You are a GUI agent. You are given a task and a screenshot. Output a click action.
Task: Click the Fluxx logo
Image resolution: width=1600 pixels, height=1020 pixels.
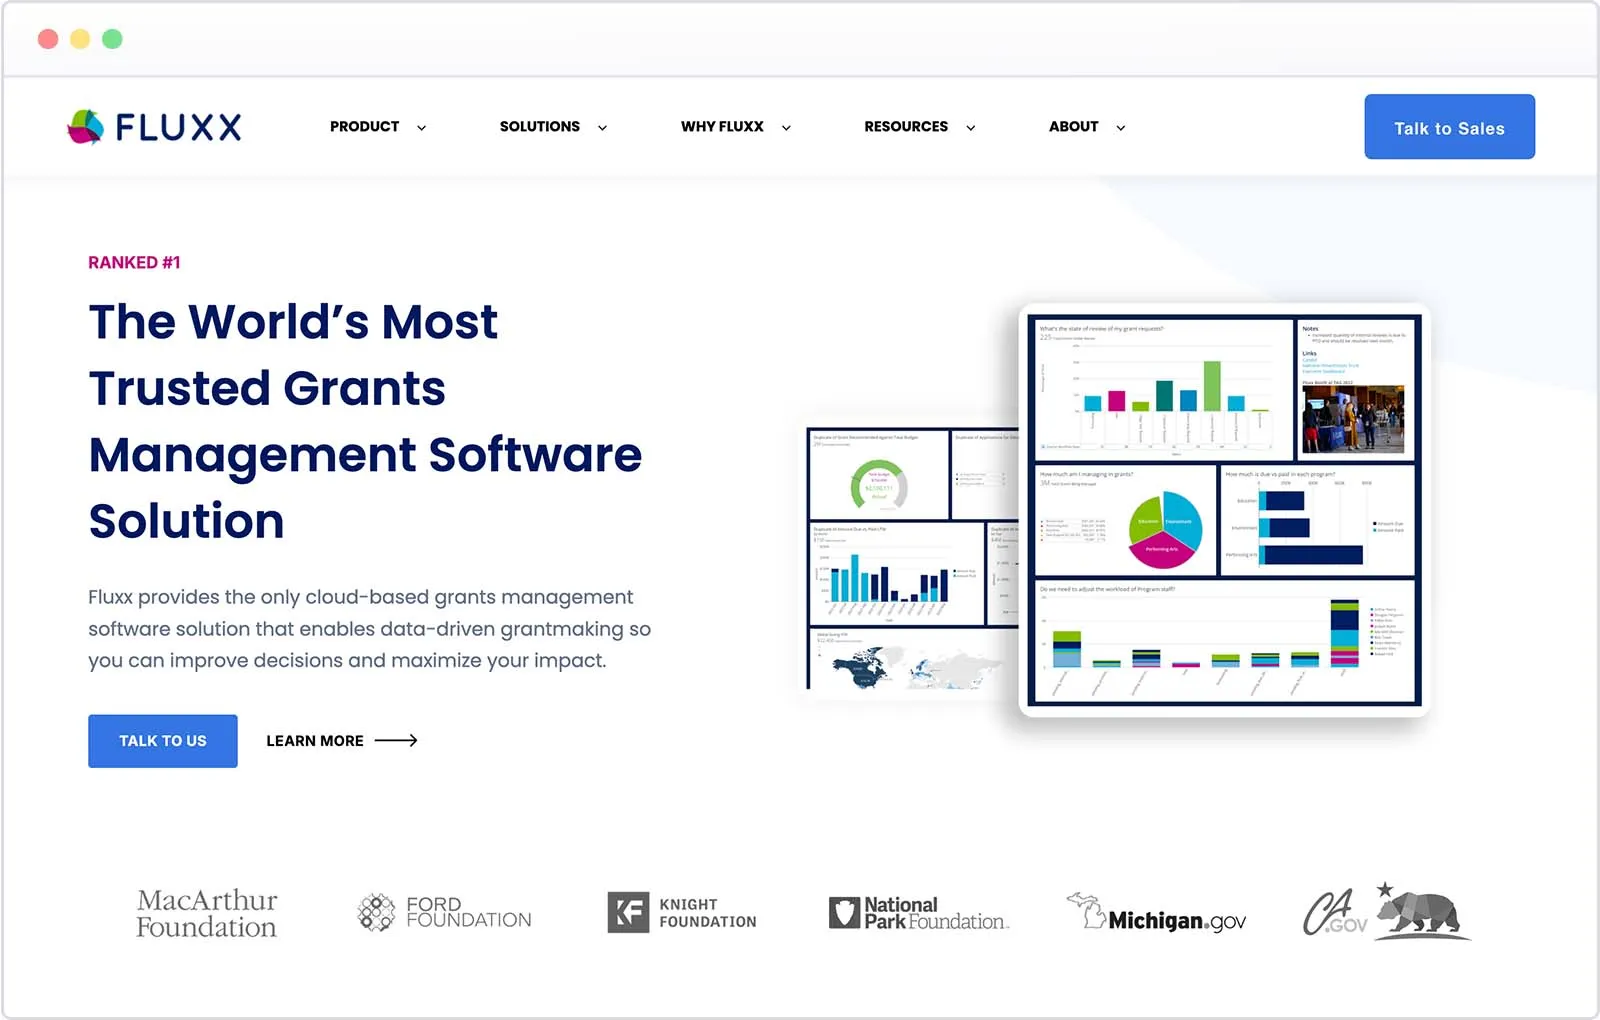154,127
